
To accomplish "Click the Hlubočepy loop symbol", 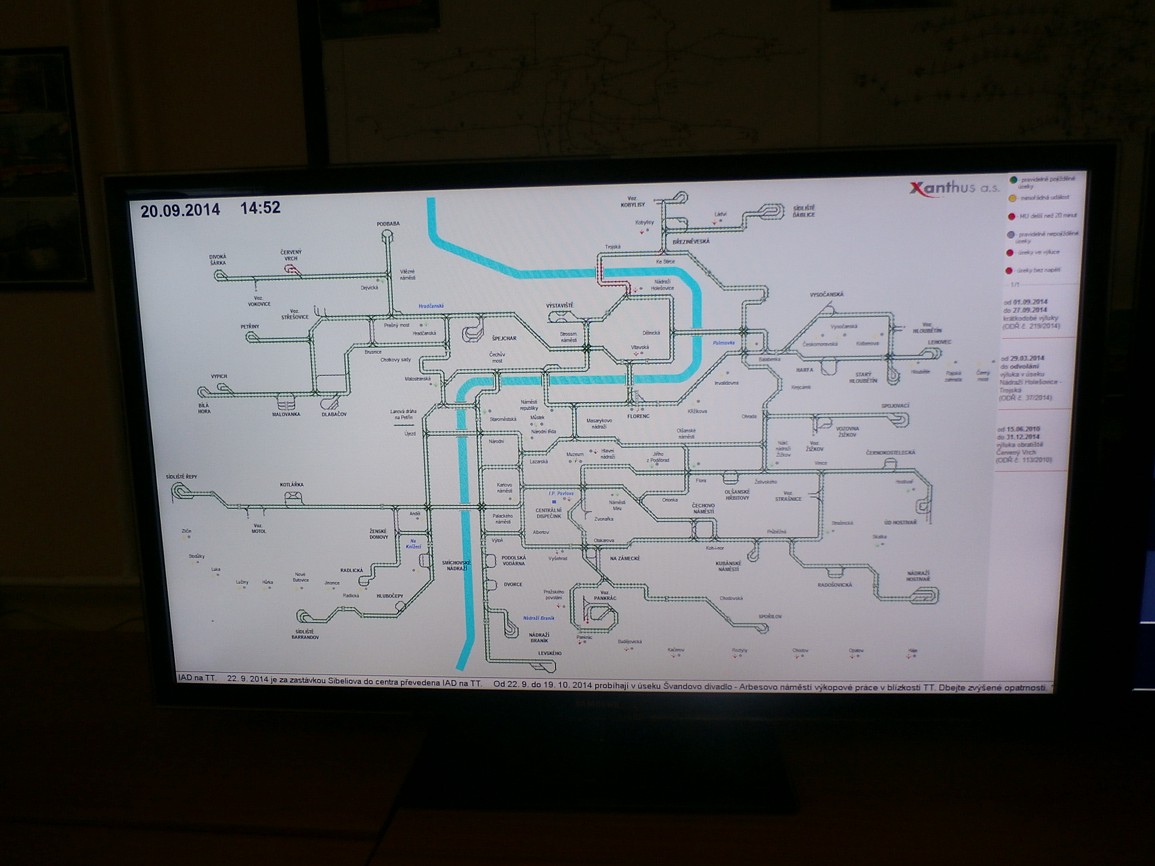I will (400, 607).
